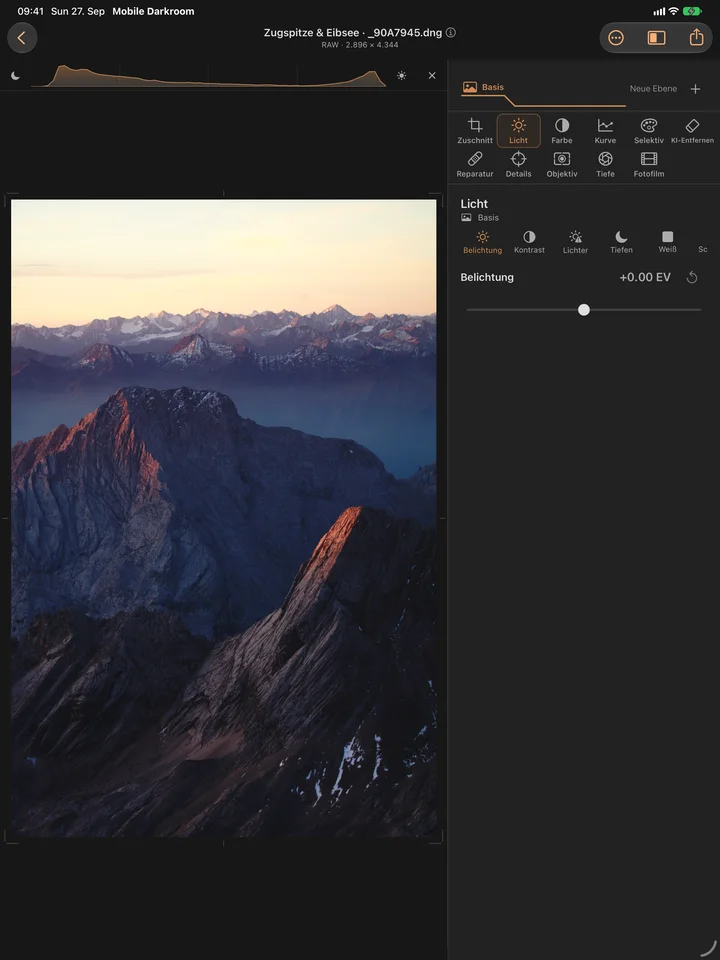Screen dimensions: 720x960
Task: Reset the Belichtung value
Action: (x=692, y=277)
